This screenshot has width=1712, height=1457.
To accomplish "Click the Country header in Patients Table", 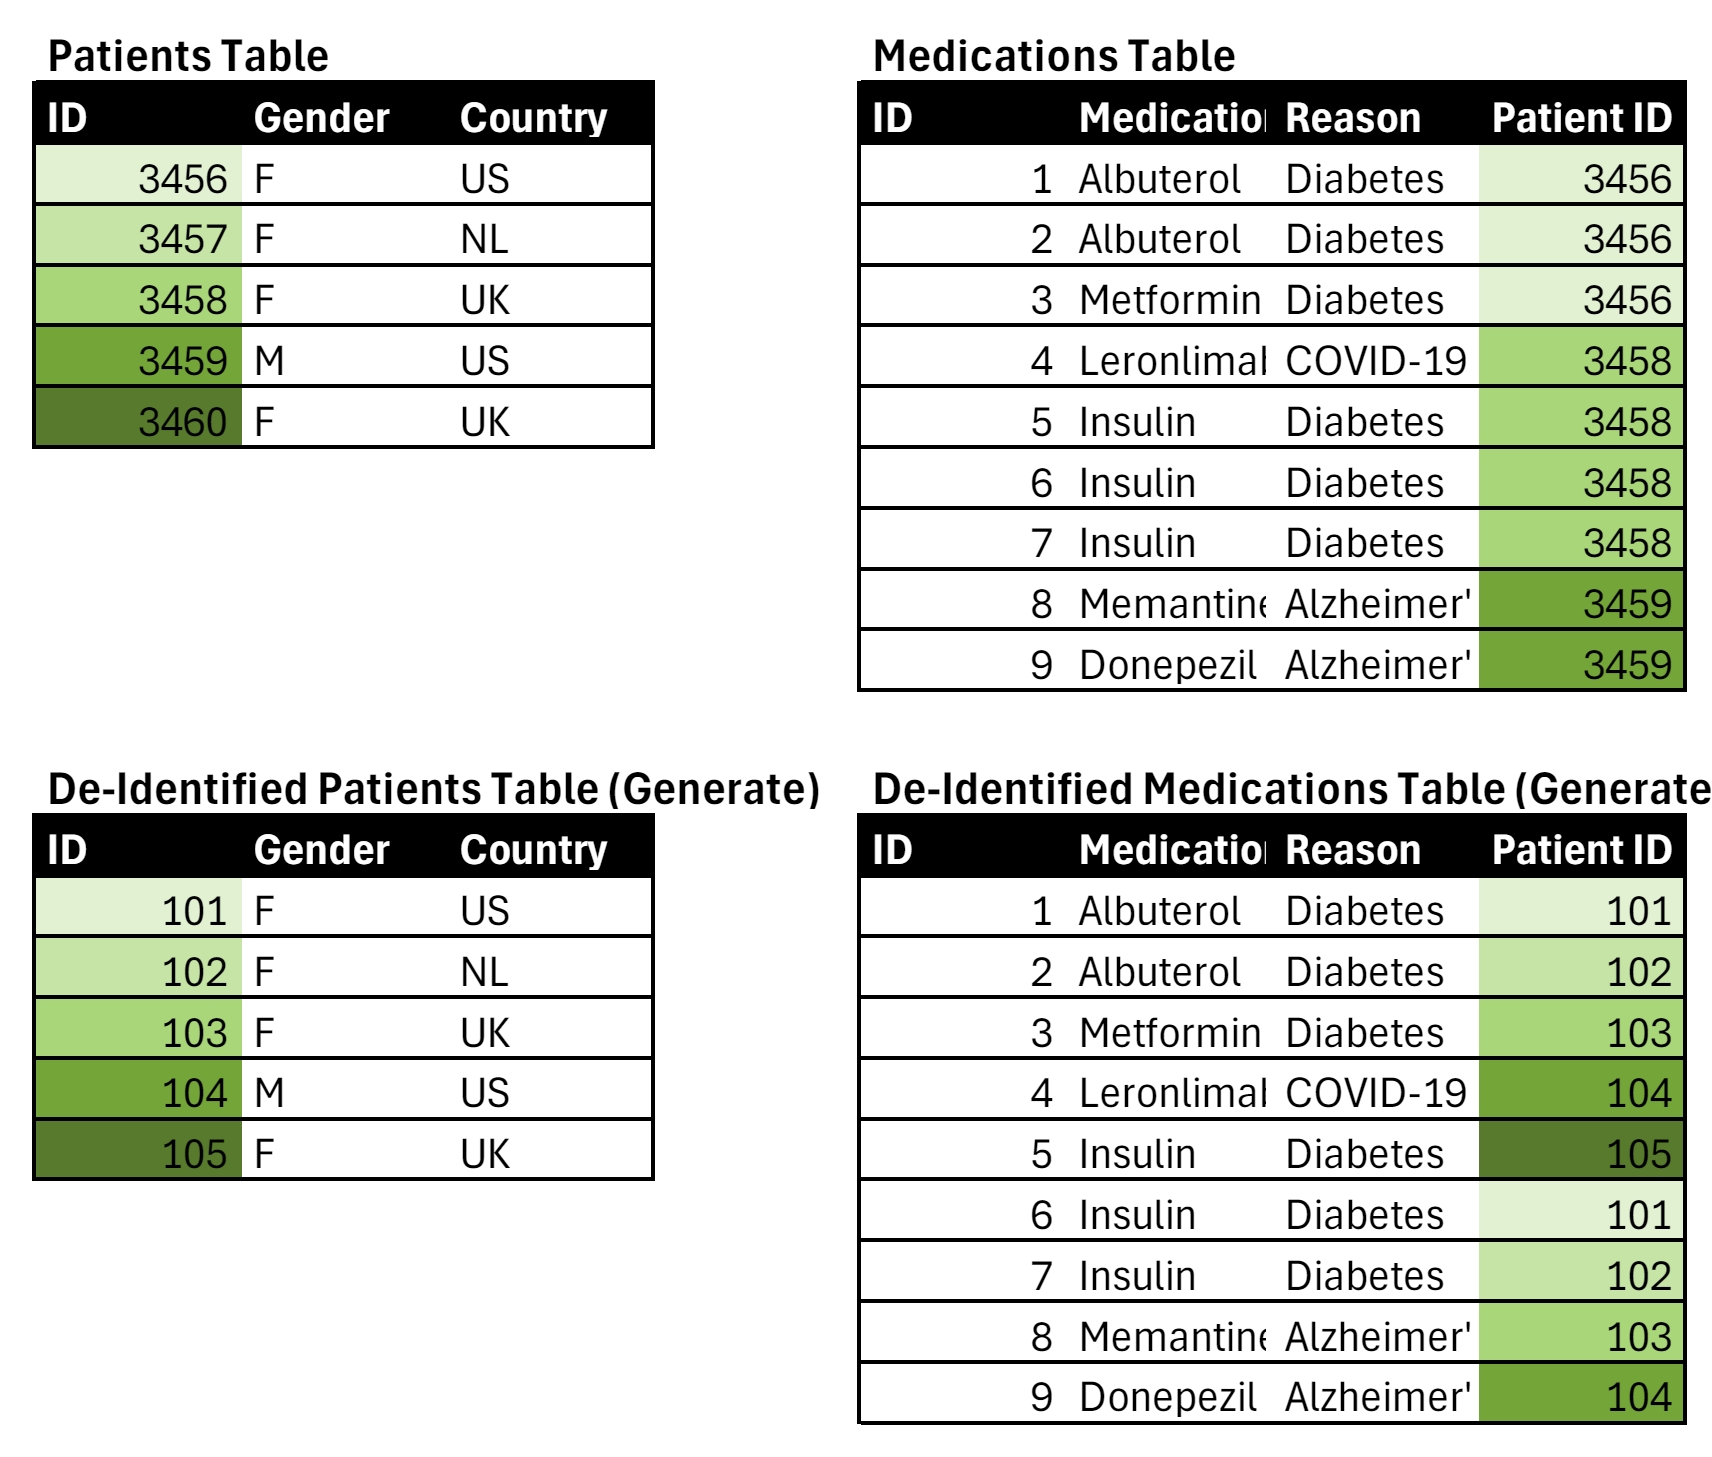I will [533, 118].
